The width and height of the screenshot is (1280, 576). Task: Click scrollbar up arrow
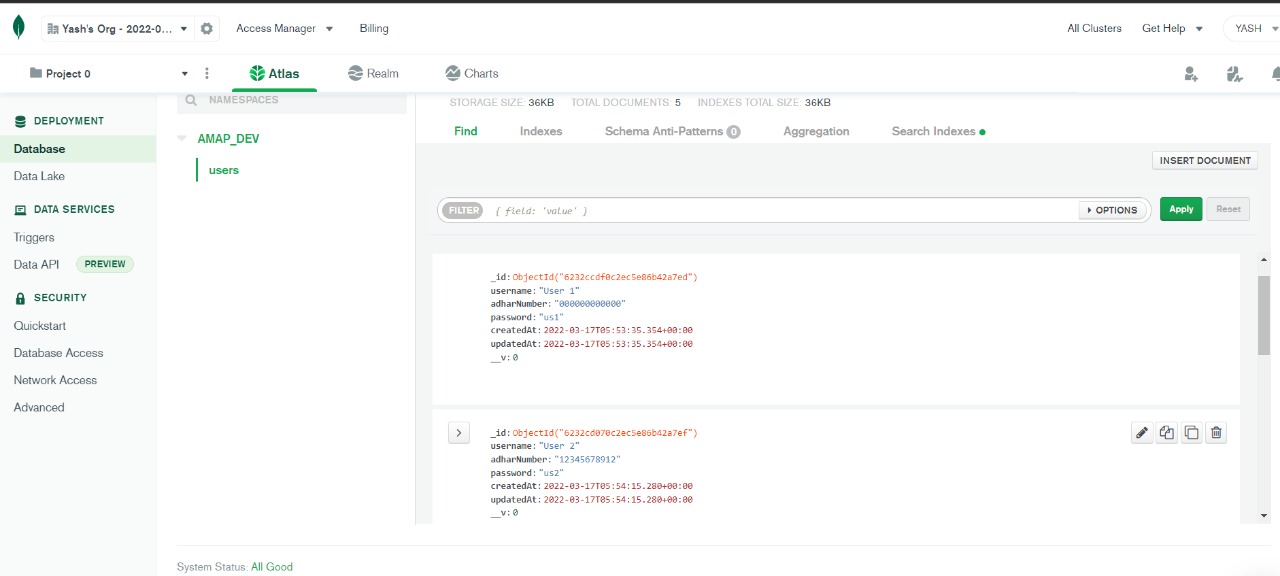click(x=1264, y=260)
